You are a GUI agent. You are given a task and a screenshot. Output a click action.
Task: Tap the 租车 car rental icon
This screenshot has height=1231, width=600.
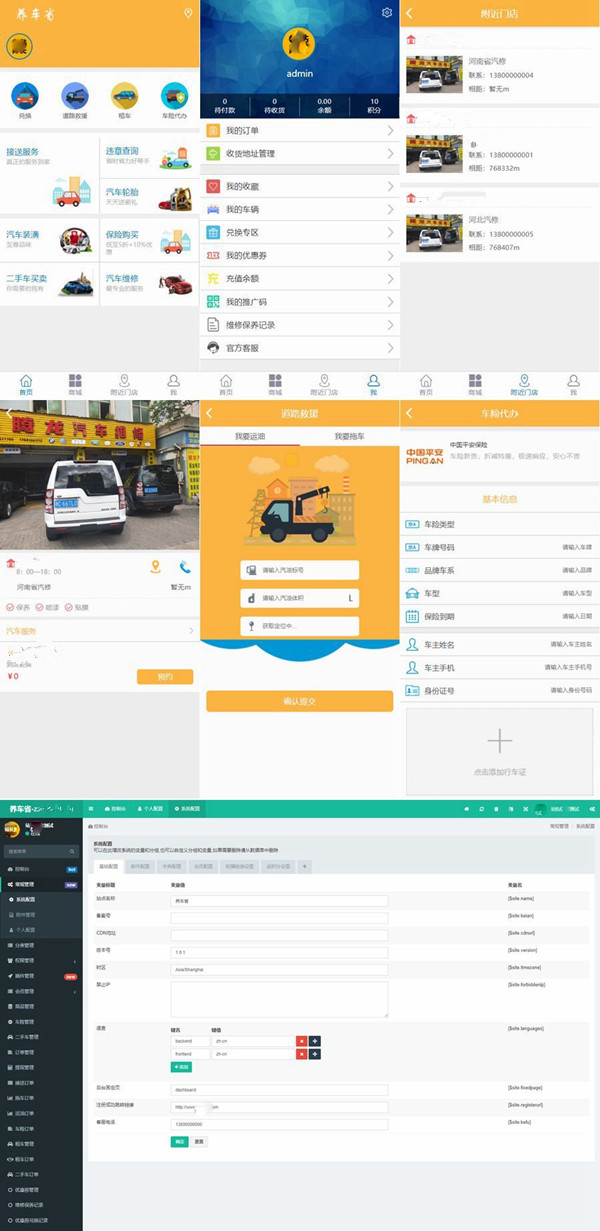124,96
